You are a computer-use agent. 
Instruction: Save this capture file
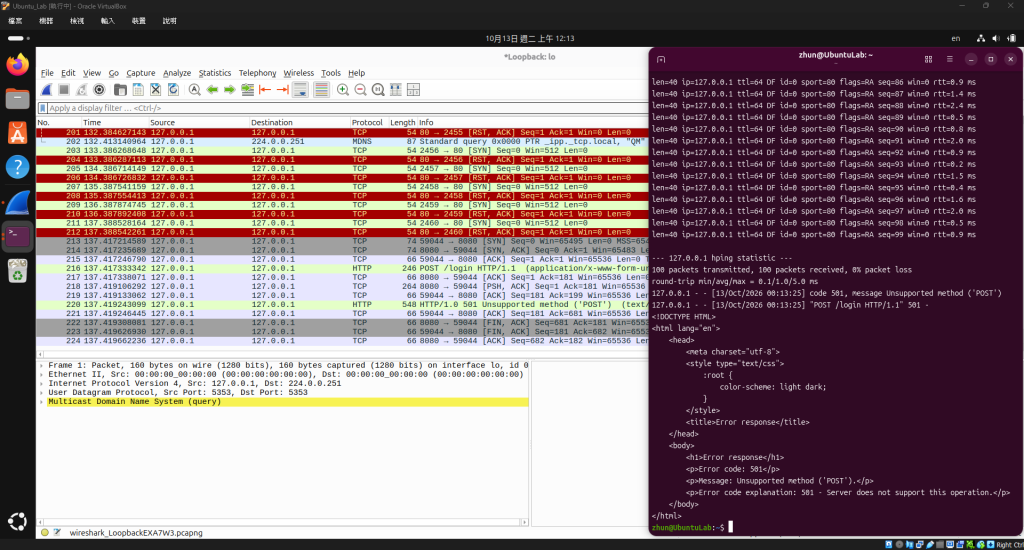138,90
